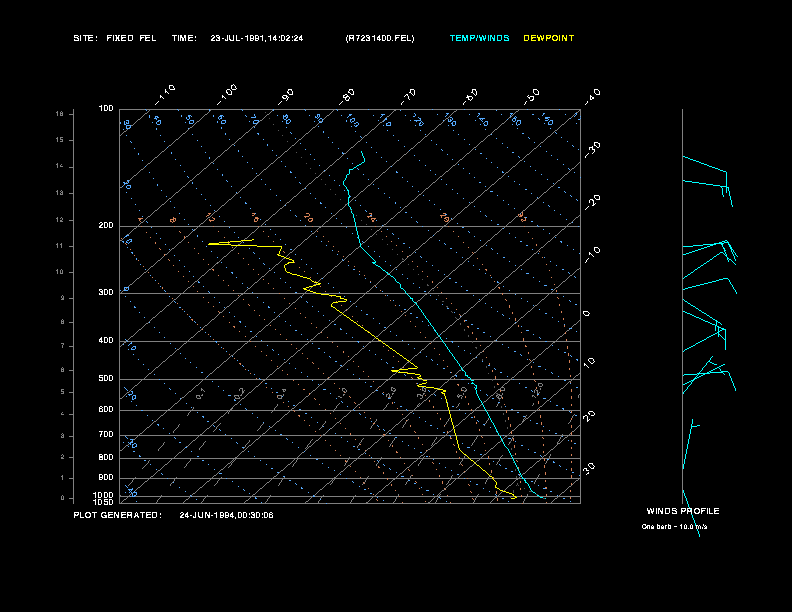Click the 800 pressure level label
Screen dimensions: 792x612
pos(106,457)
